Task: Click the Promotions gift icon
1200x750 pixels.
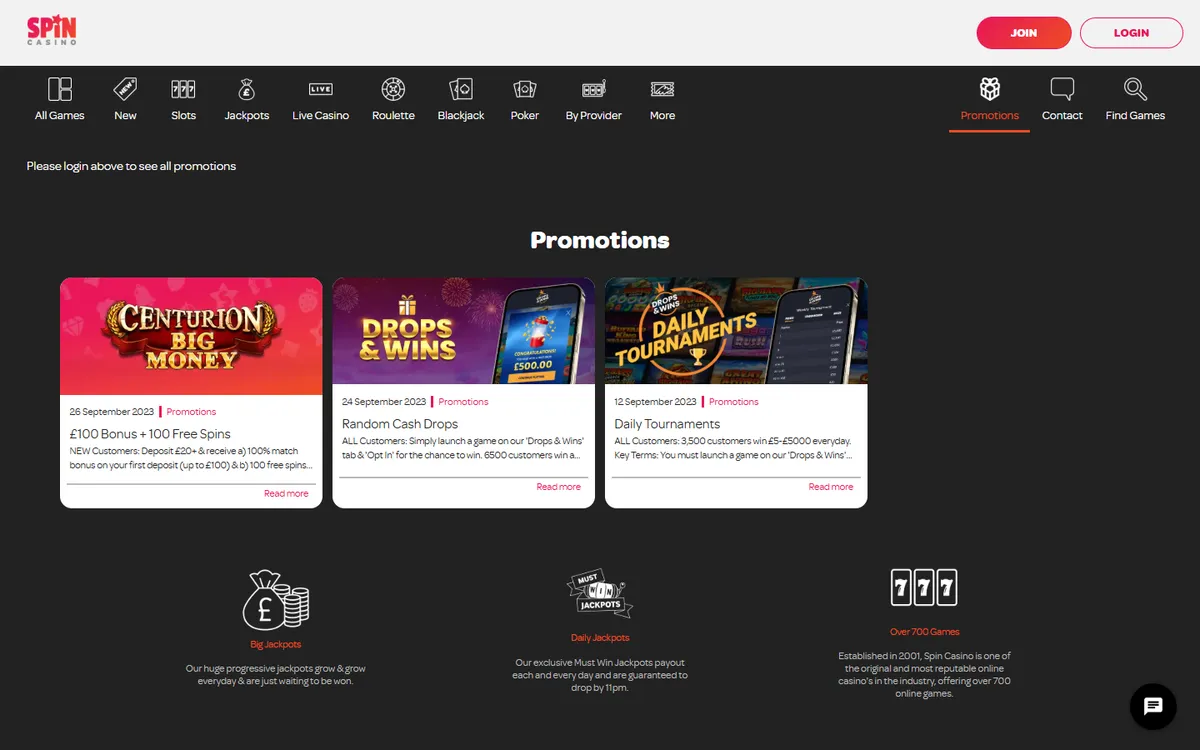Action: pyautogui.click(x=990, y=89)
